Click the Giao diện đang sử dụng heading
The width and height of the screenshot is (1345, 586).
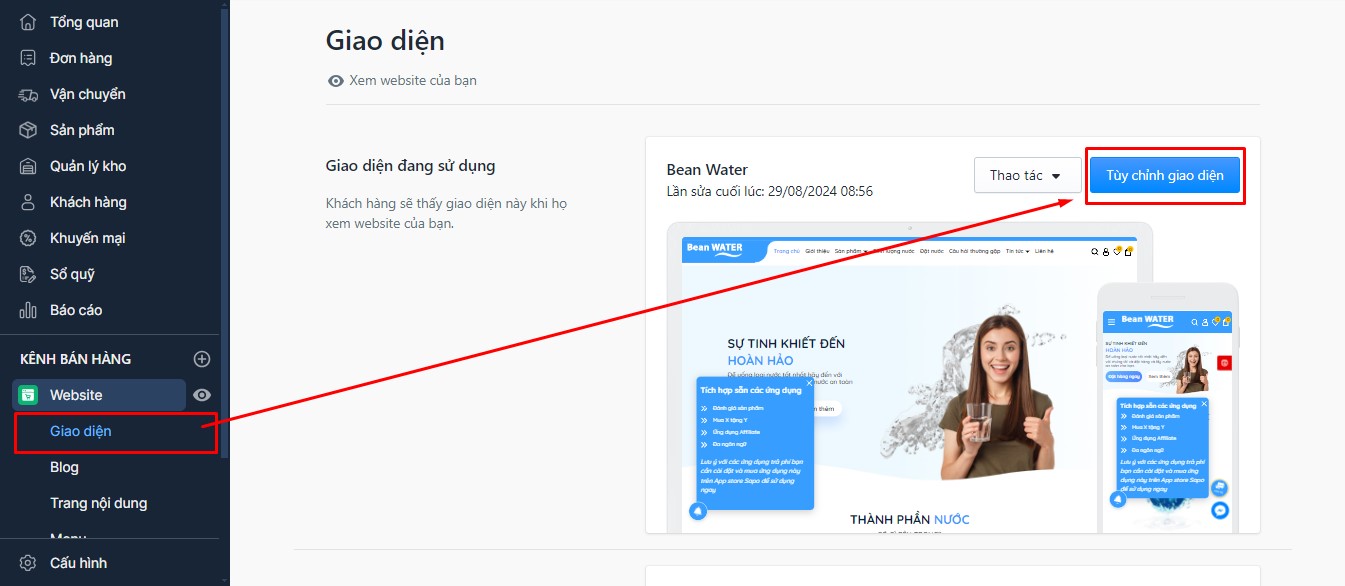click(x=411, y=166)
